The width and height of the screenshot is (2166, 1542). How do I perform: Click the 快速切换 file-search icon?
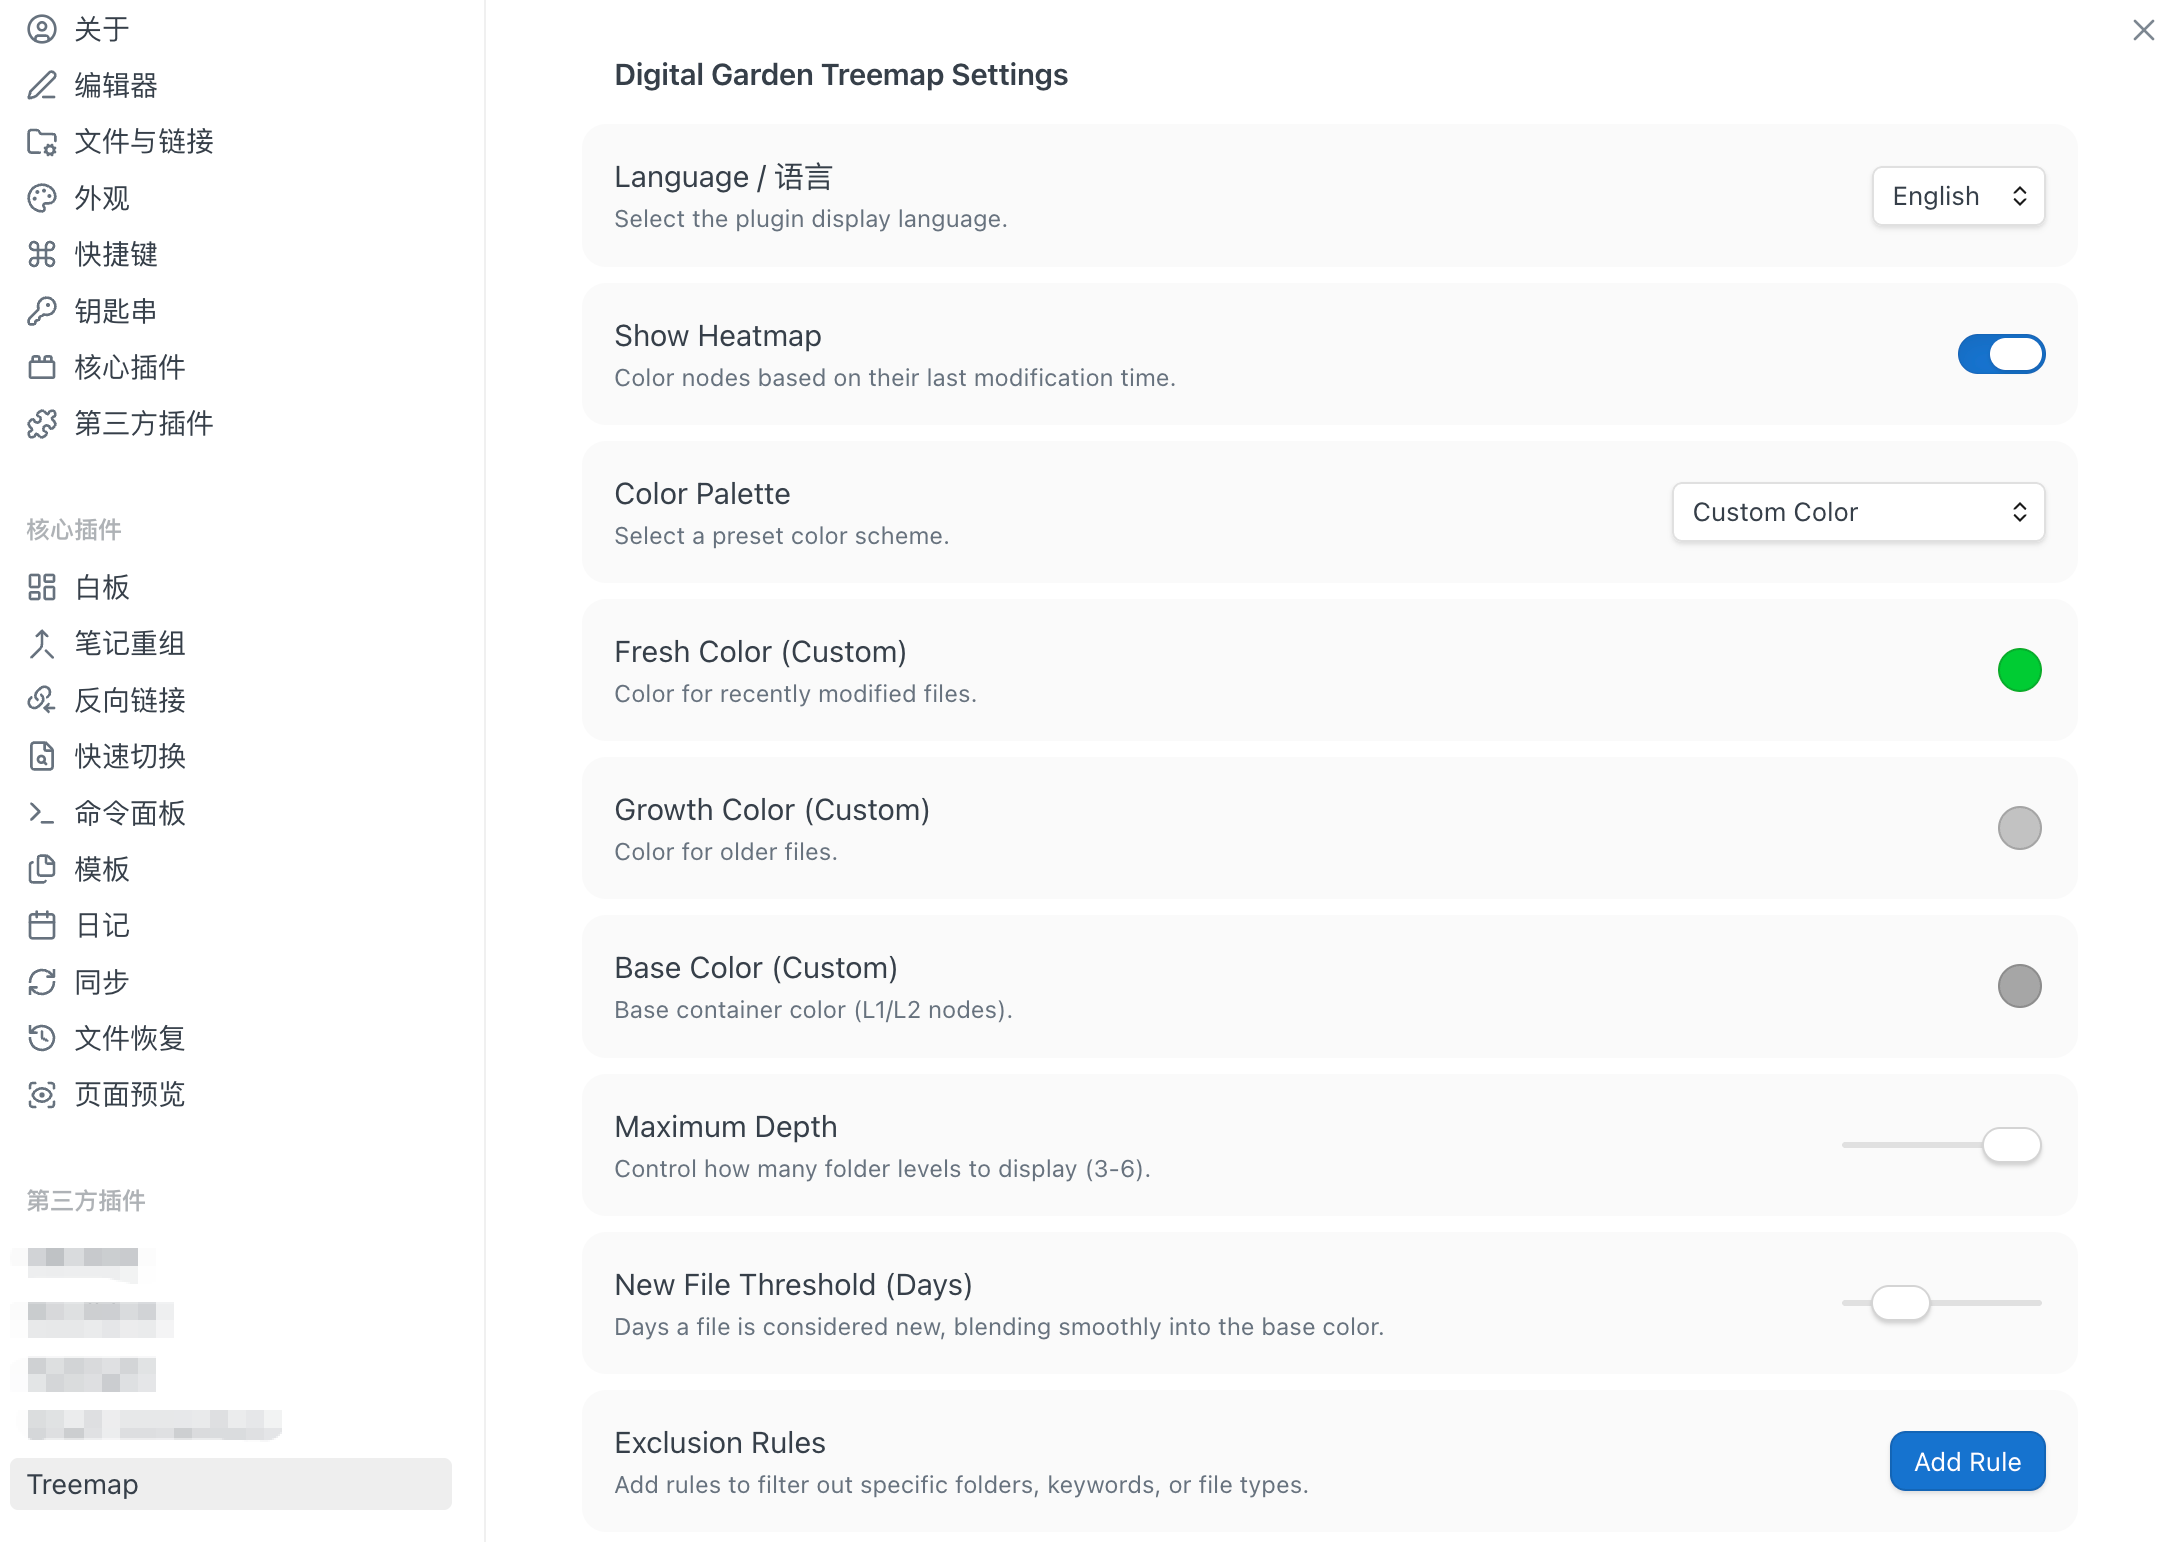click(x=42, y=756)
